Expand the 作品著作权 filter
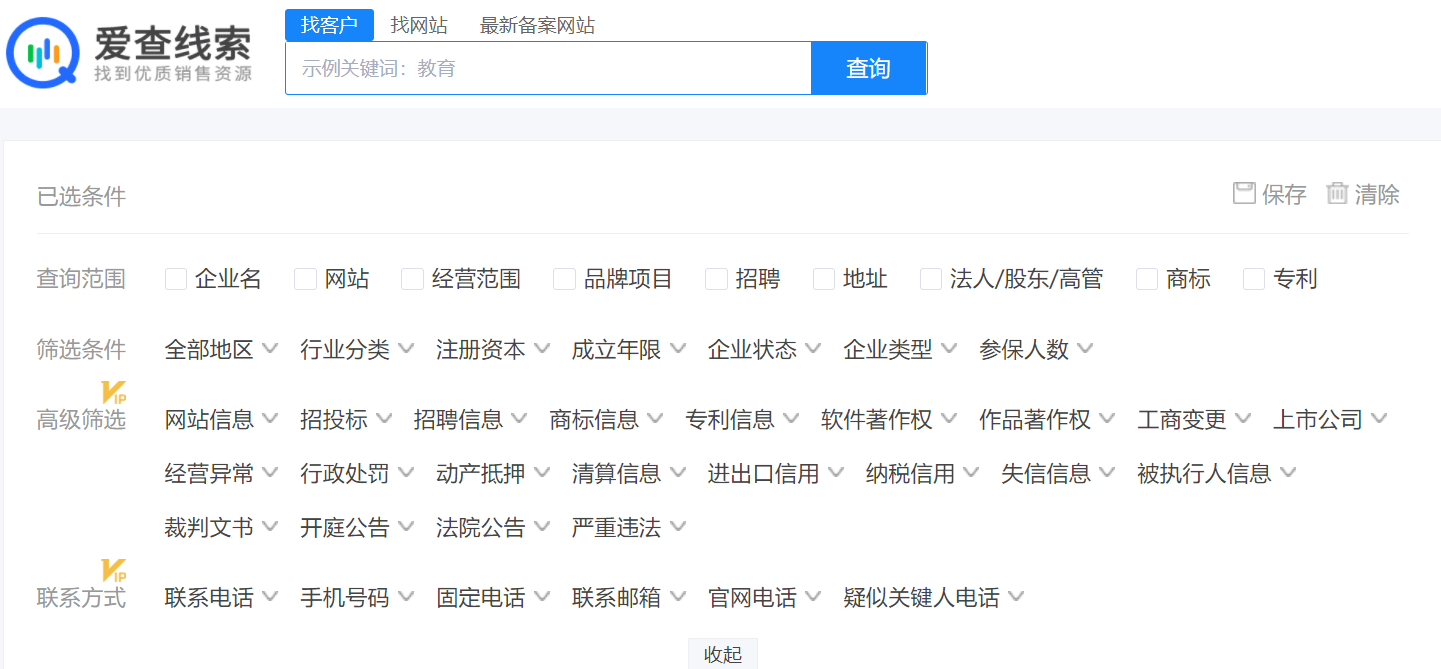Screen dimensions: 1441x669 click(1048, 419)
